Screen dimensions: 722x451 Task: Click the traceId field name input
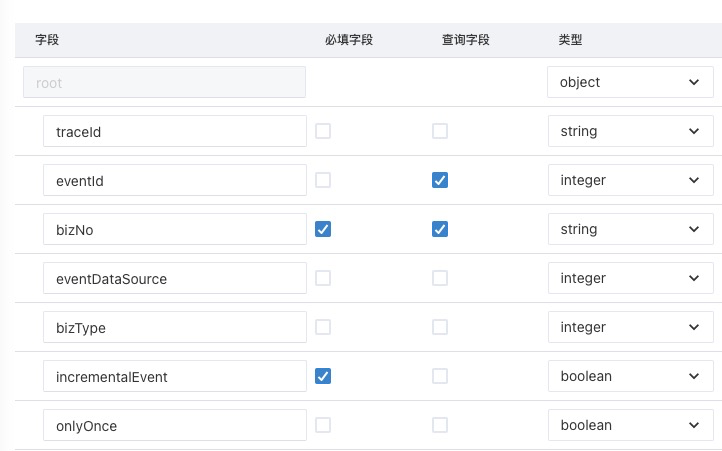[x=175, y=131]
